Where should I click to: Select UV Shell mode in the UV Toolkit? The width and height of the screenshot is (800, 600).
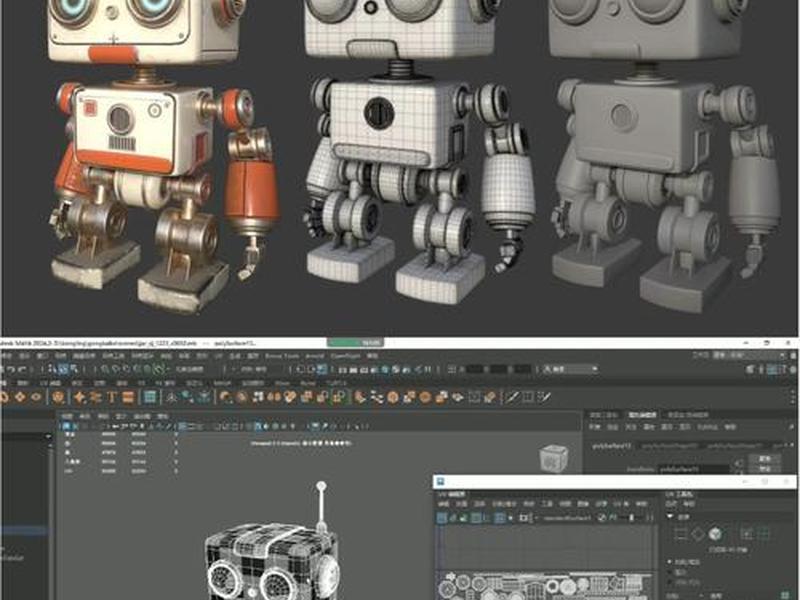pyautogui.click(x=764, y=534)
